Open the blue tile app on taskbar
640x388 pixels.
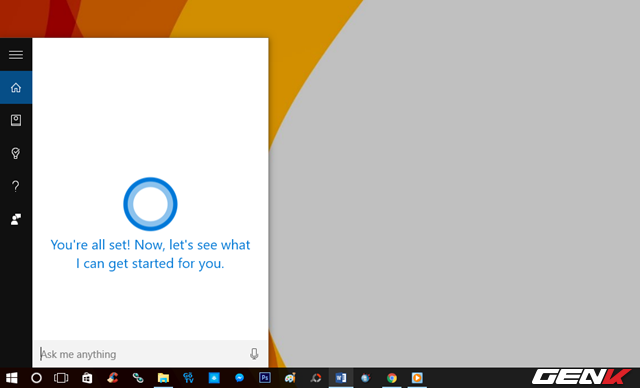click(214, 378)
